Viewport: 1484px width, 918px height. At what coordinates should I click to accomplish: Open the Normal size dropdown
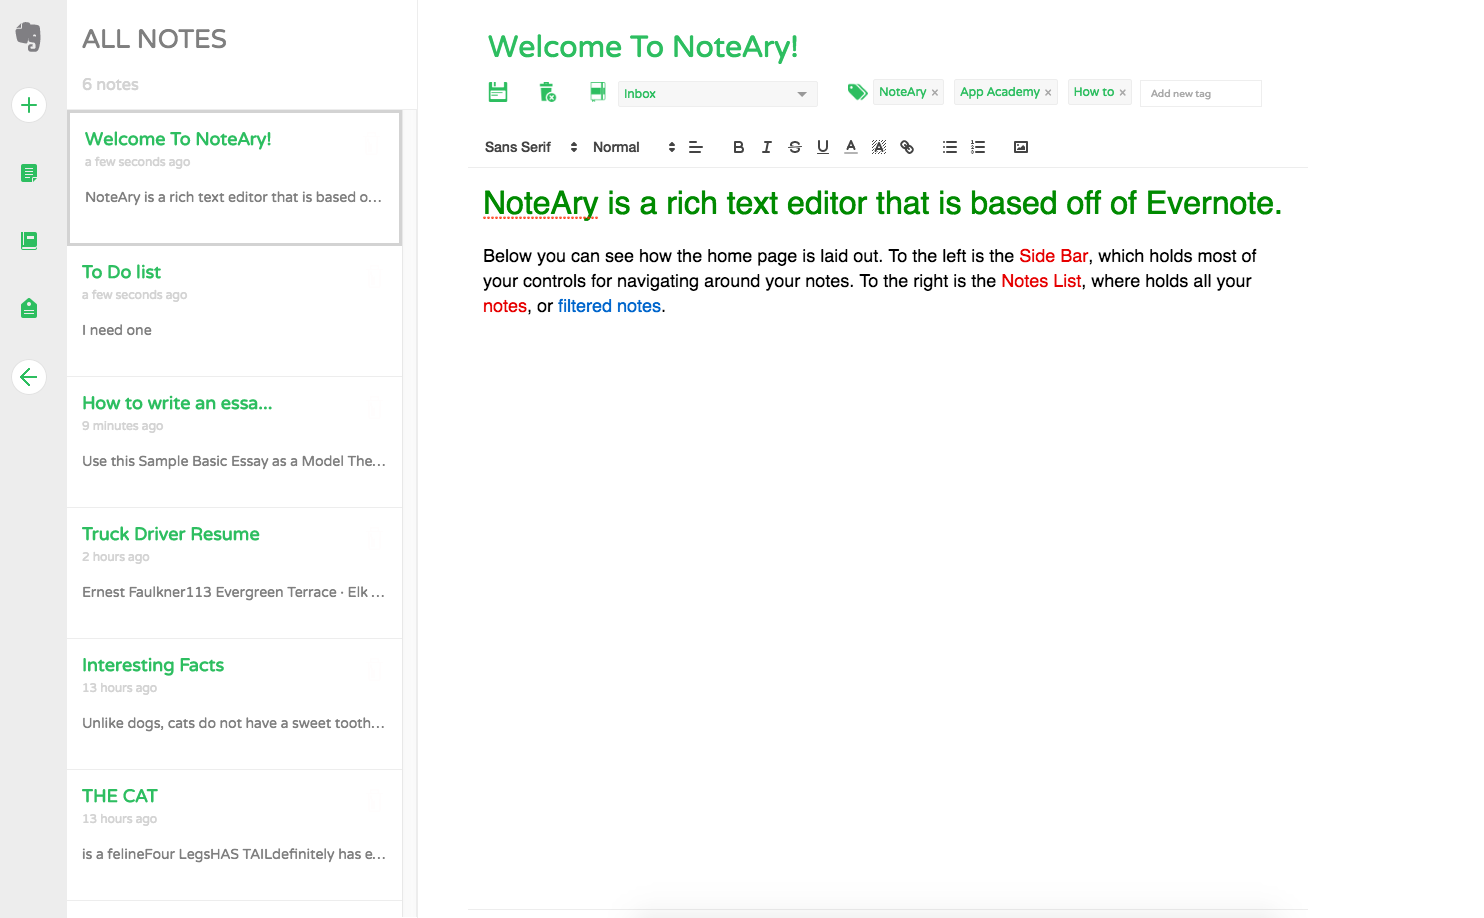coord(634,147)
